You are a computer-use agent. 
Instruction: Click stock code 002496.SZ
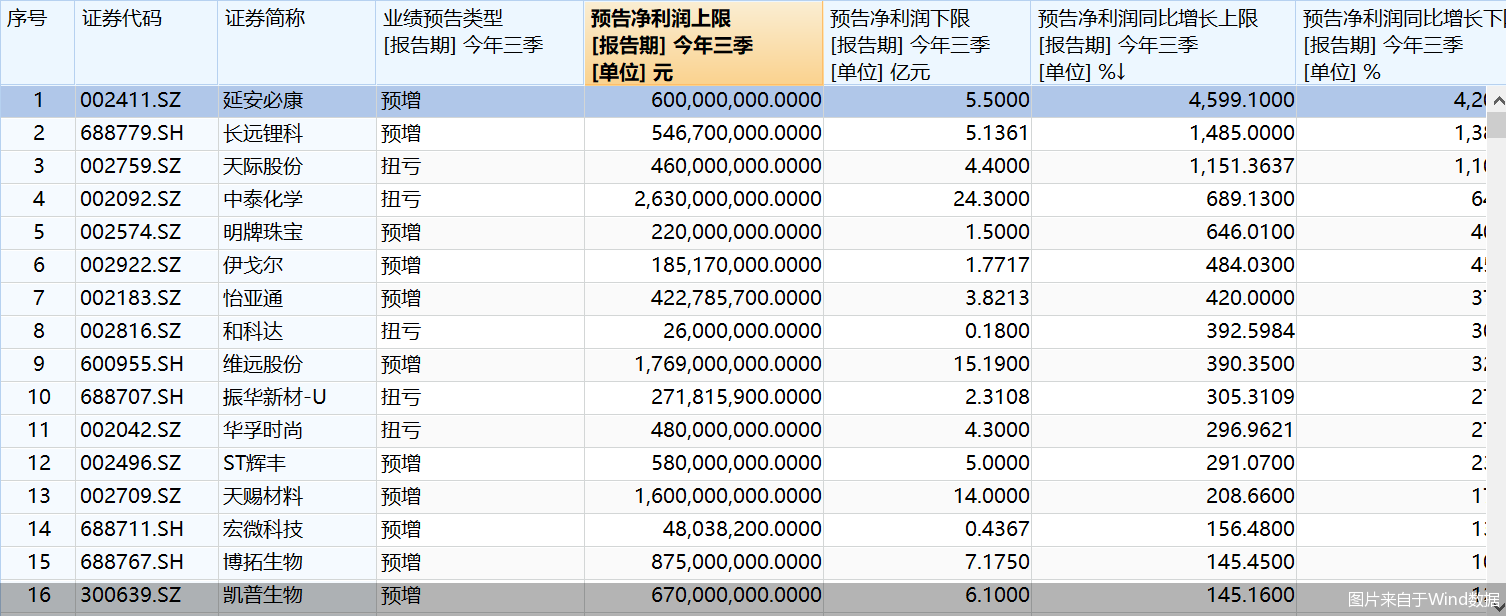coord(131,463)
